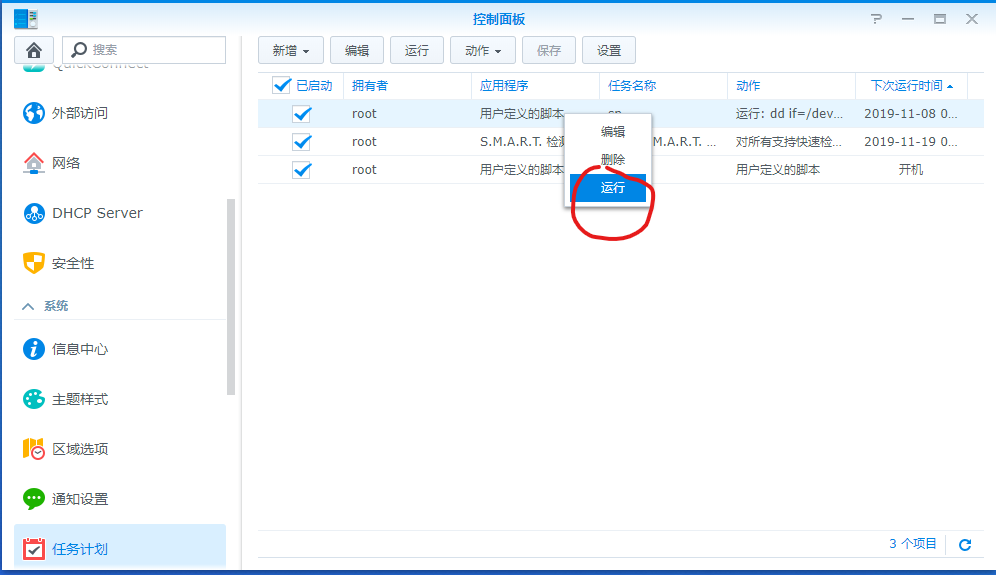996x575 pixels.
Task: Select '用户定义的脚本' action cell in boot row
Action: [777, 170]
